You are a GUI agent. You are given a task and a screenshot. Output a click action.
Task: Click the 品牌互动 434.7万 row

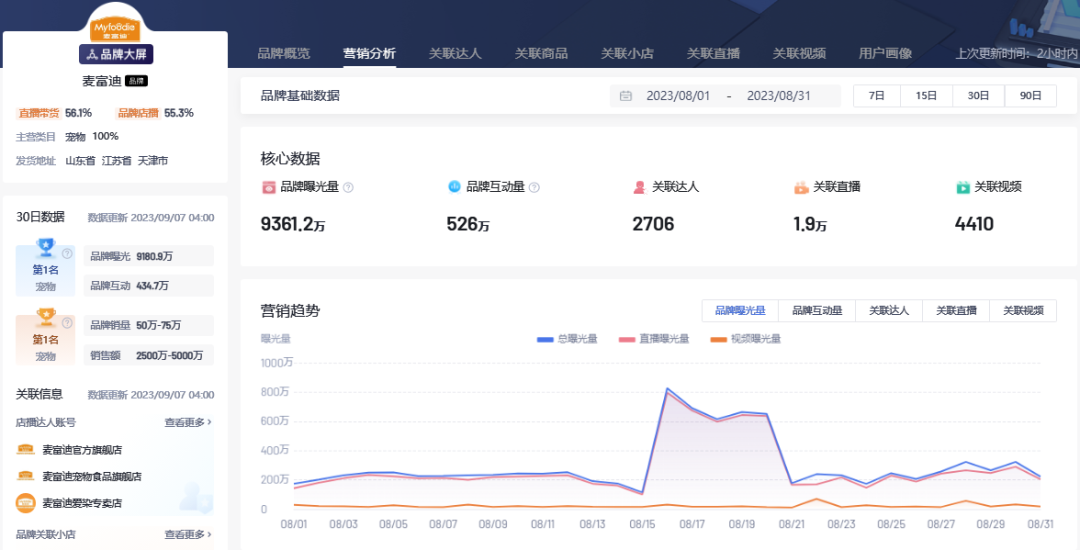(x=149, y=286)
